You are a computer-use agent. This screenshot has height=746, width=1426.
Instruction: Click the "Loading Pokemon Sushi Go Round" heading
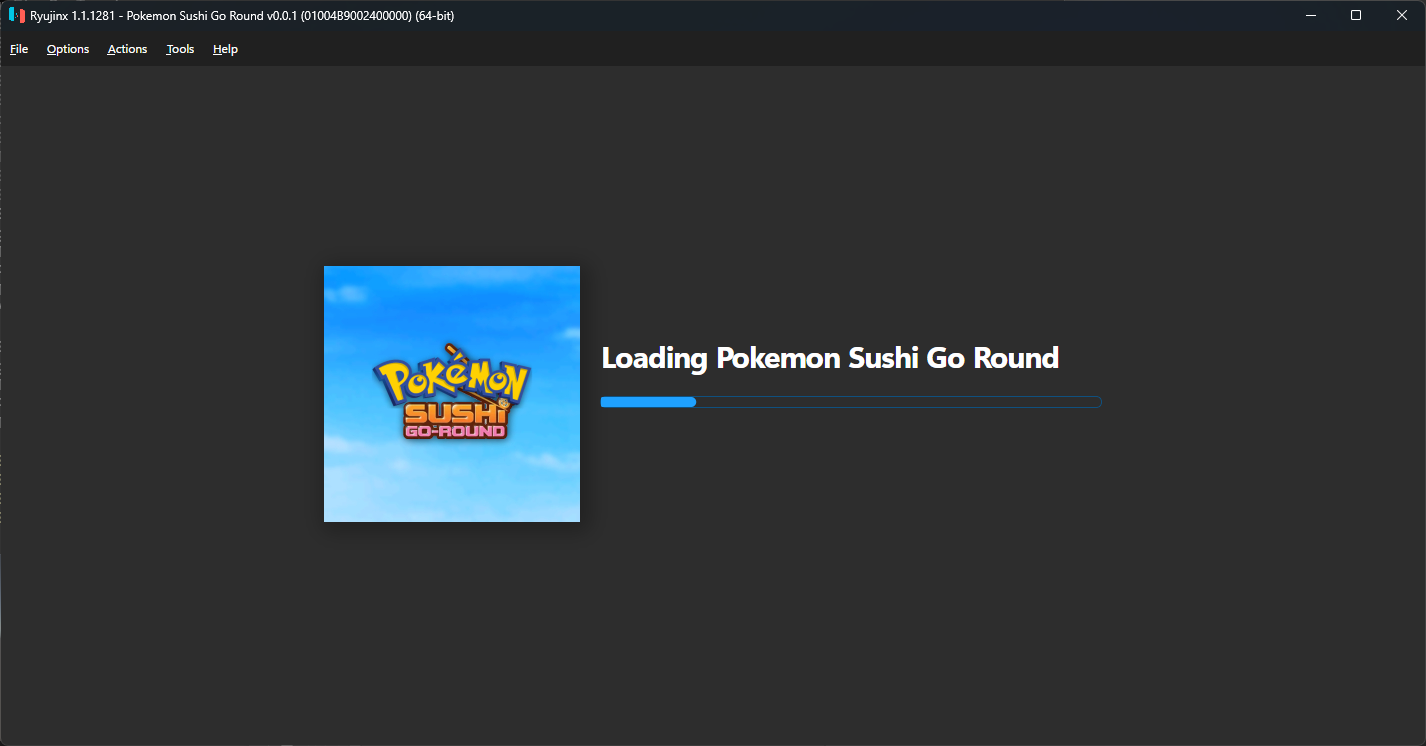point(829,358)
